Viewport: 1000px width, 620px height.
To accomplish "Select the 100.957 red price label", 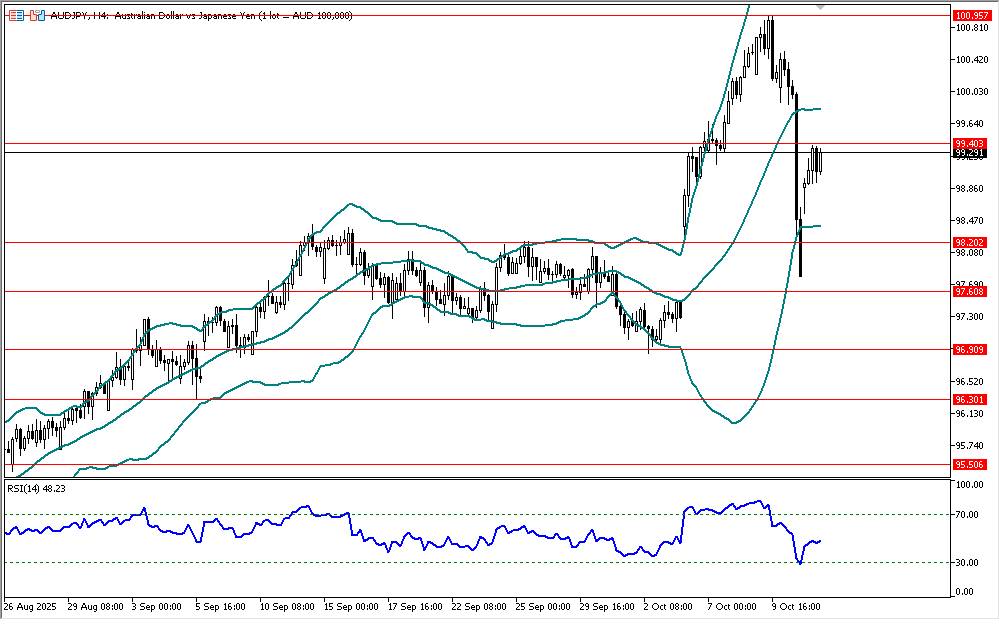I will [x=971, y=16].
